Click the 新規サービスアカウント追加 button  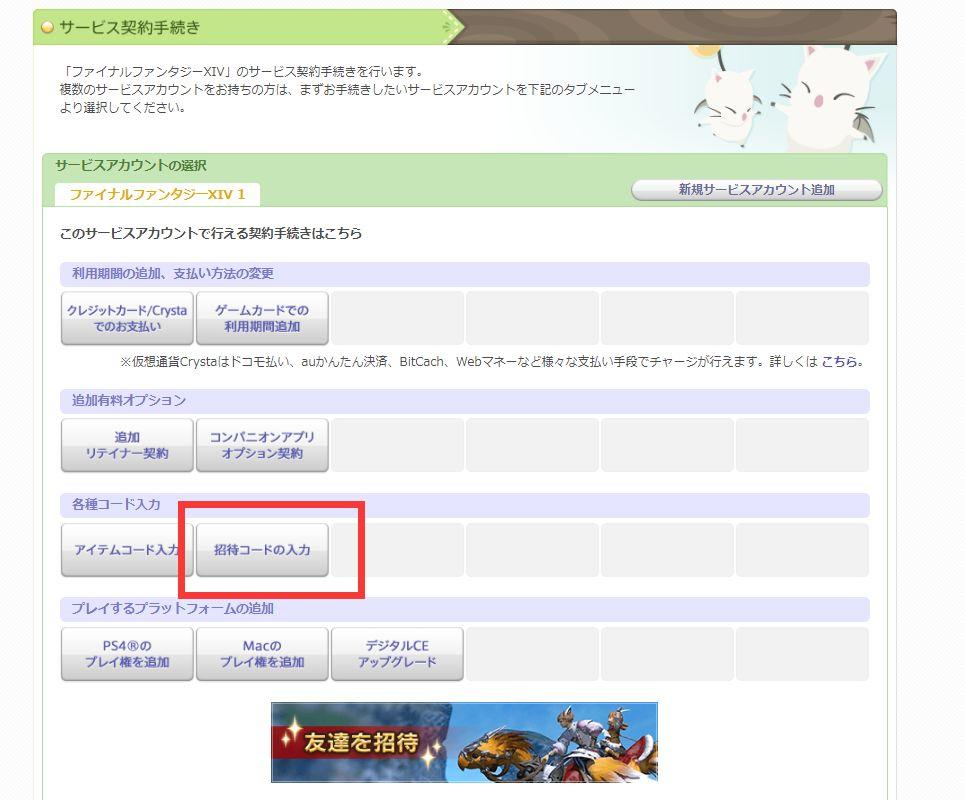756,190
